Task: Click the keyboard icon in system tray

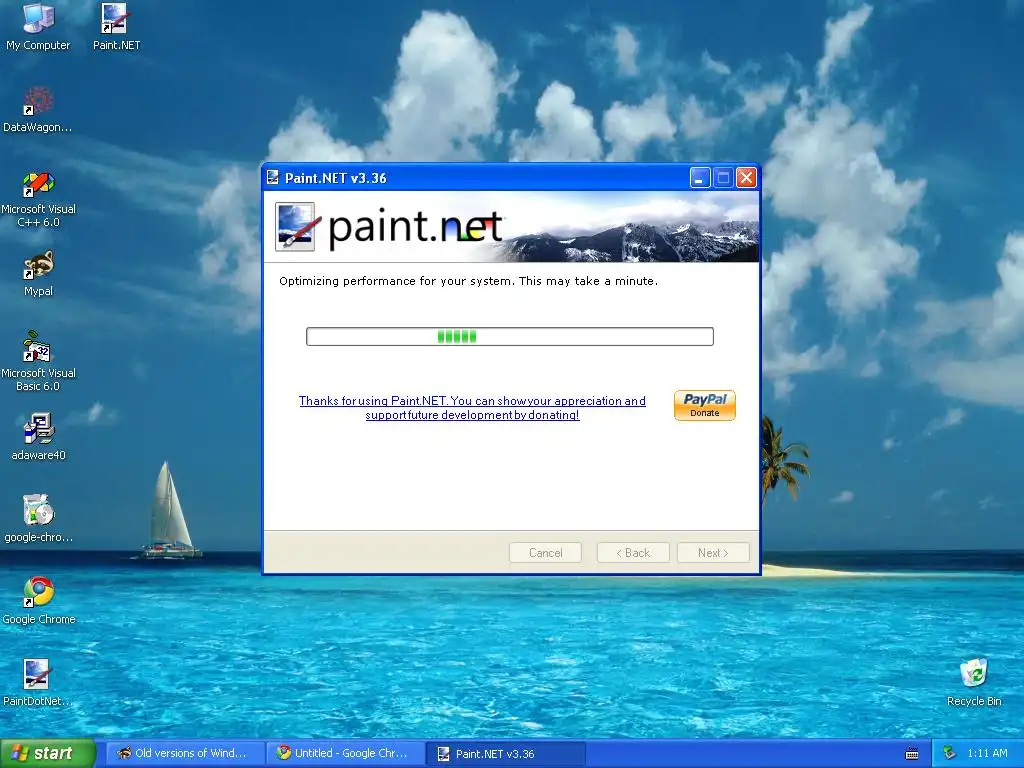Action: pyautogui.click(x=912, y=754)
